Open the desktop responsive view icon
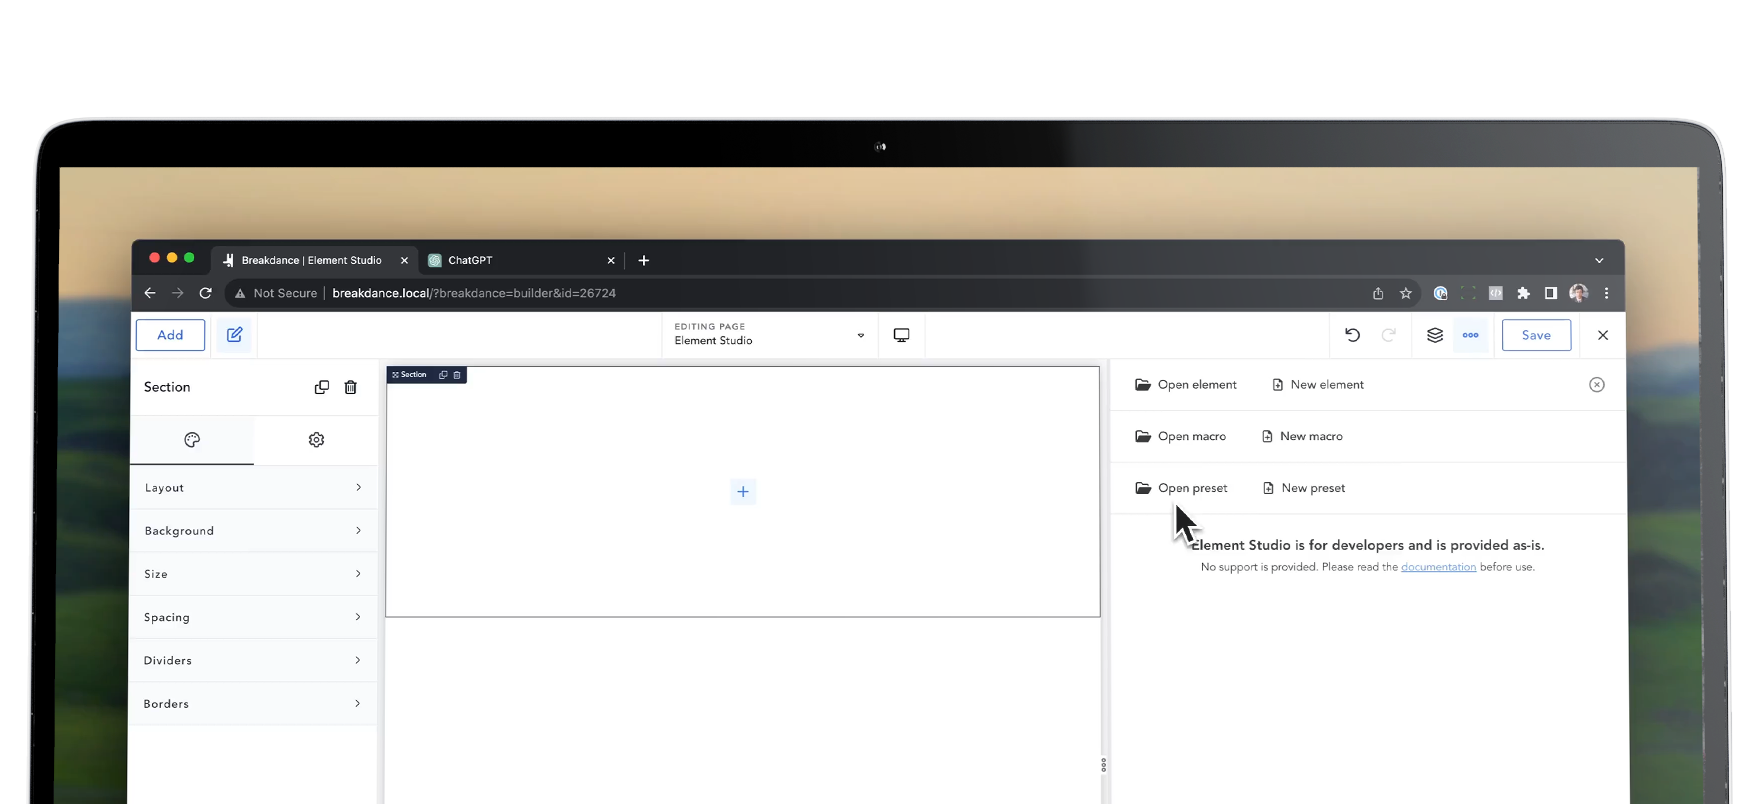 click(x=901, y=335)
